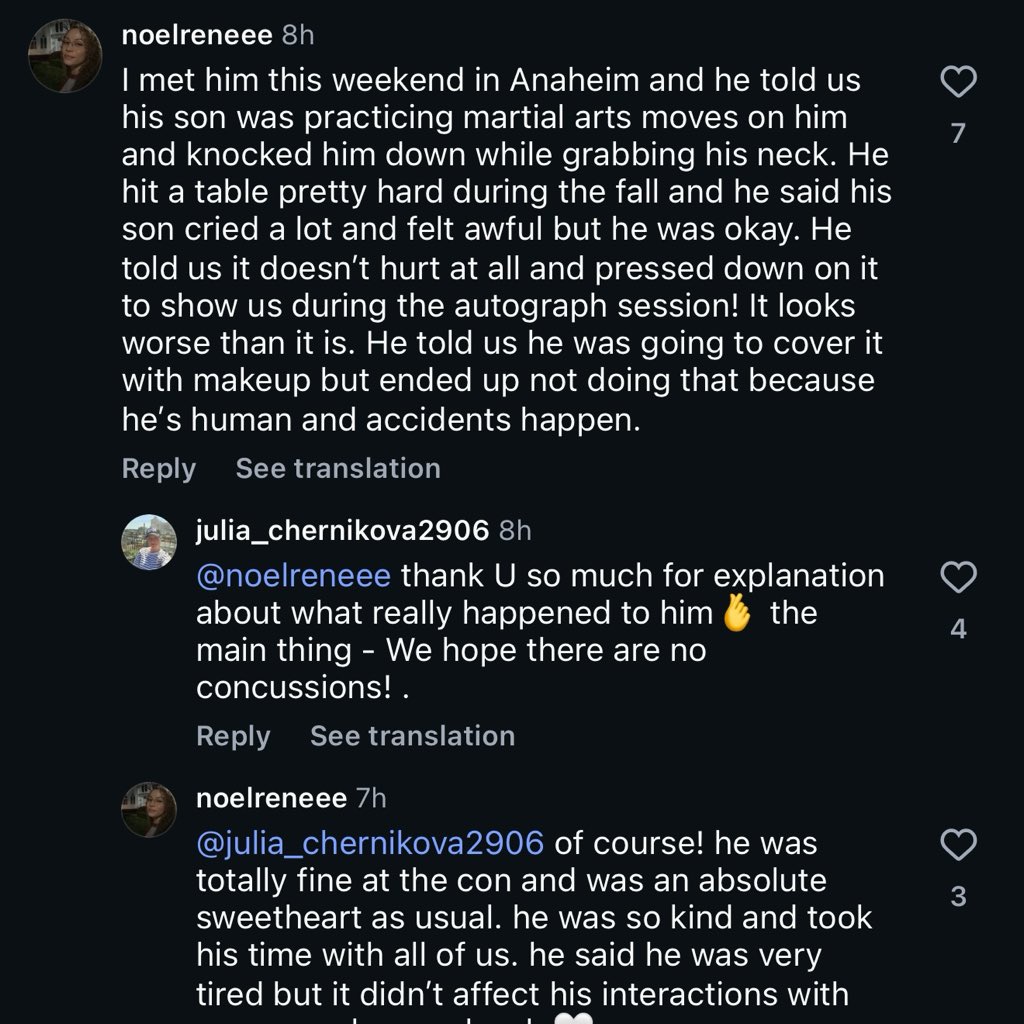See translation of julia_chernikova2906's reply
The height and width of the screenshot is (1024, 1024).
(x=413, y=736)
